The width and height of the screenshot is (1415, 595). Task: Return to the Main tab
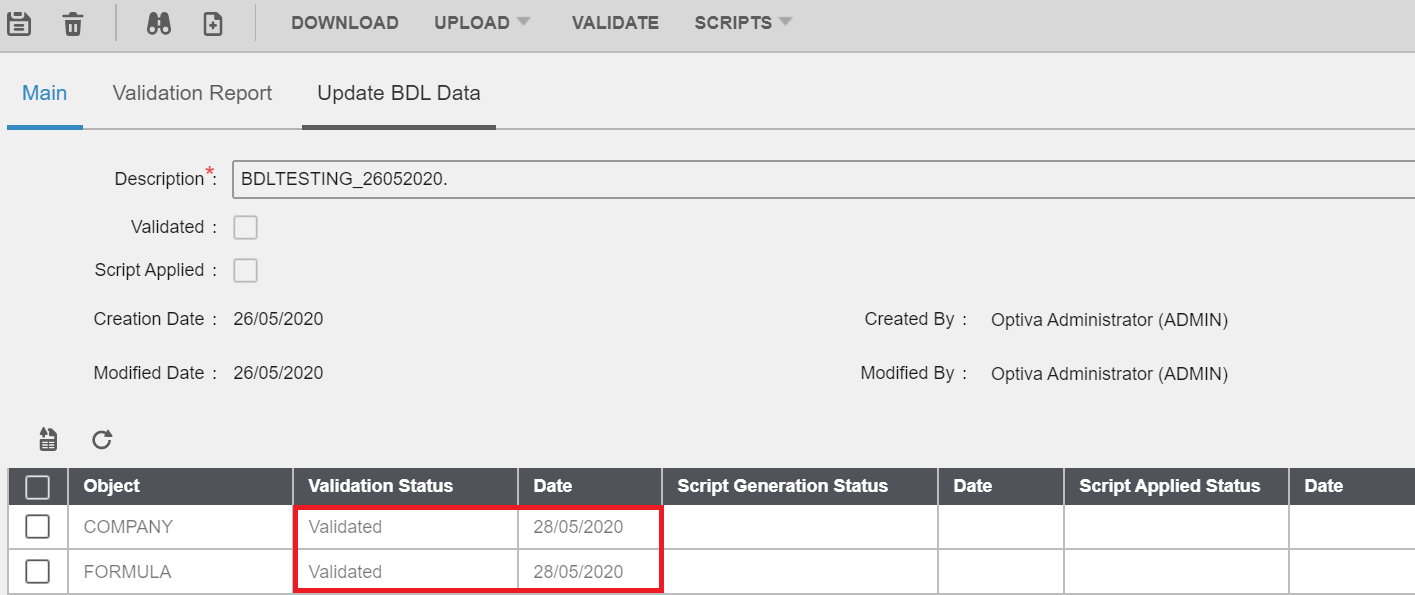44,93
